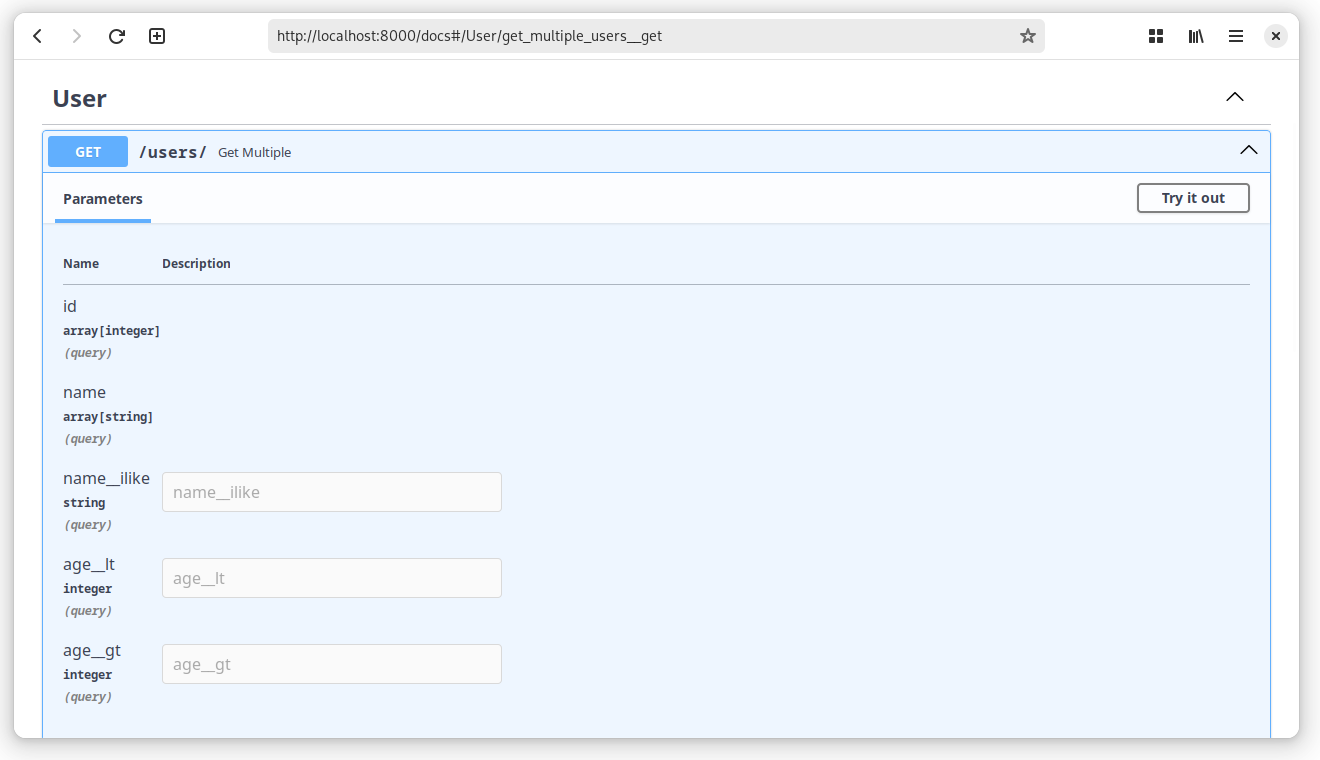Click the forward navigation arrow
This screenshot has height=760, width=1320.
(x=77, y=36)
